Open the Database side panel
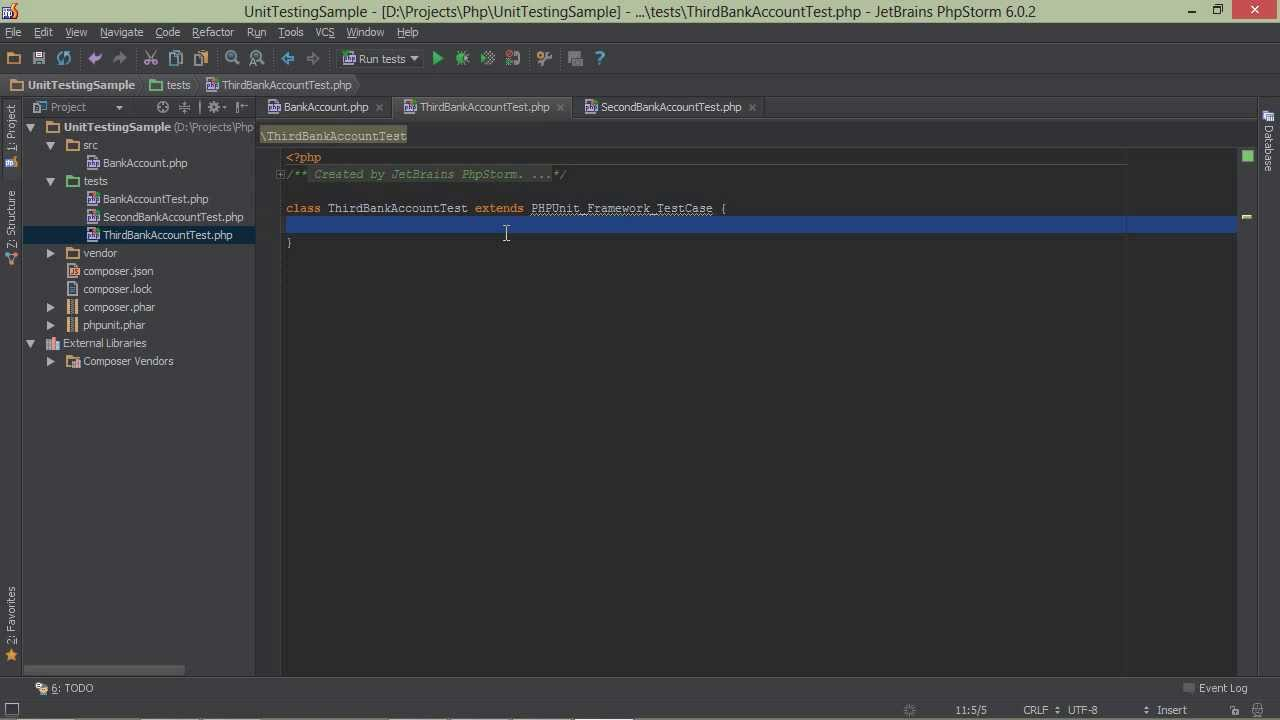This screenshot has height=720, width=1280. 1268,141
